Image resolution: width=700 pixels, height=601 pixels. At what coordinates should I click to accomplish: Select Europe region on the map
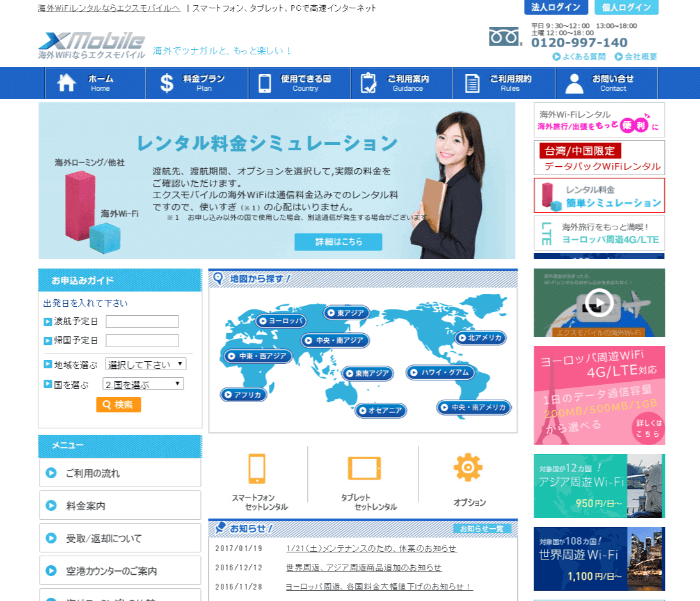(279, 321)
